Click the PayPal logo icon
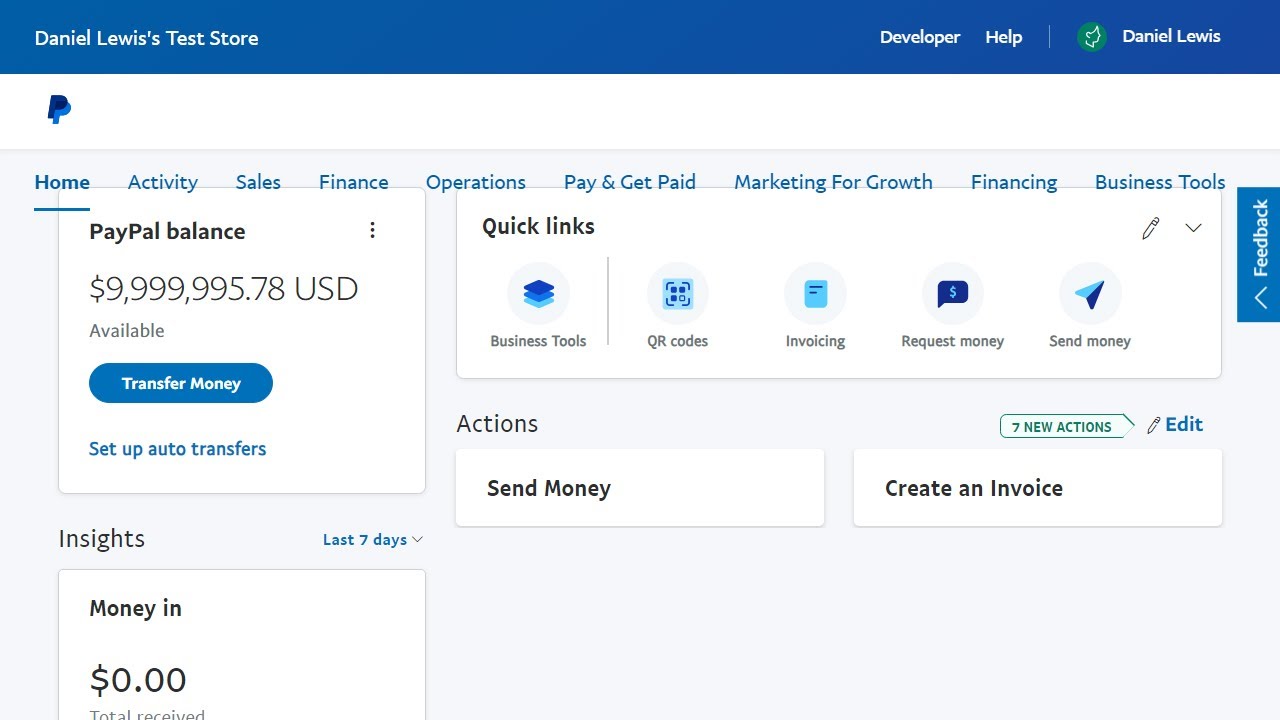 click(59, 109)
